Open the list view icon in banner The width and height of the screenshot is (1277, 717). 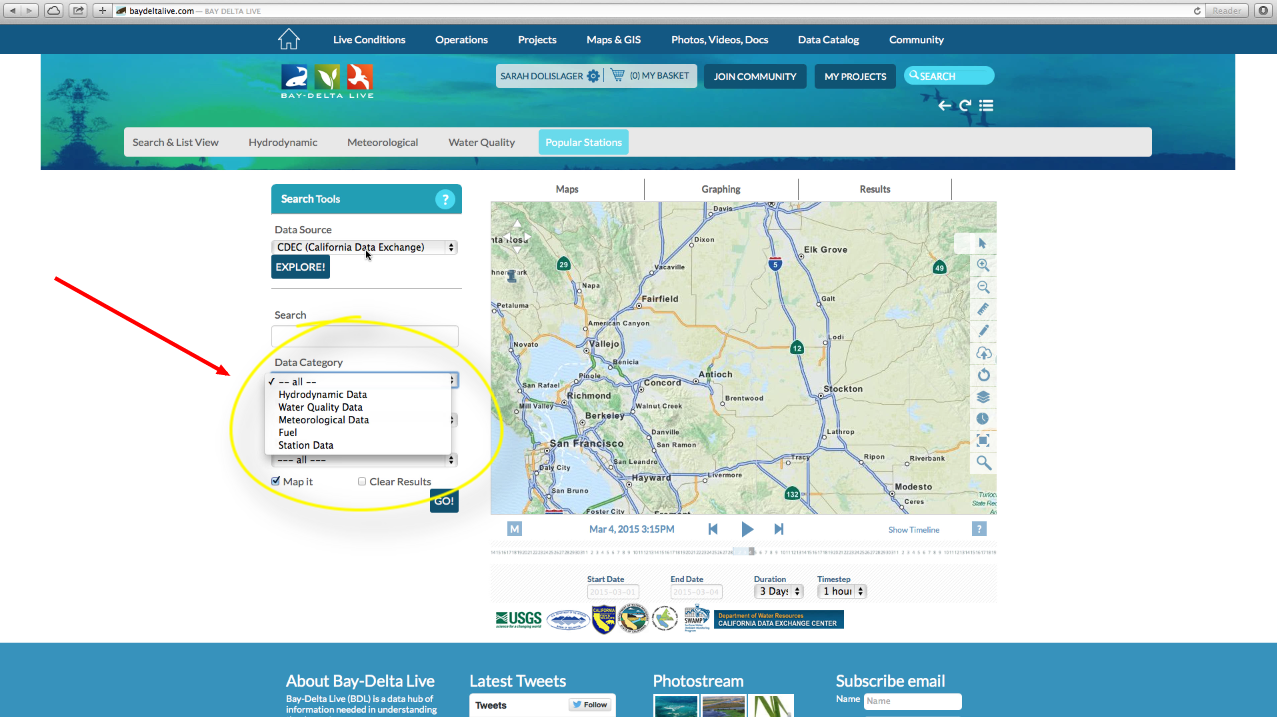click(986, 105)
